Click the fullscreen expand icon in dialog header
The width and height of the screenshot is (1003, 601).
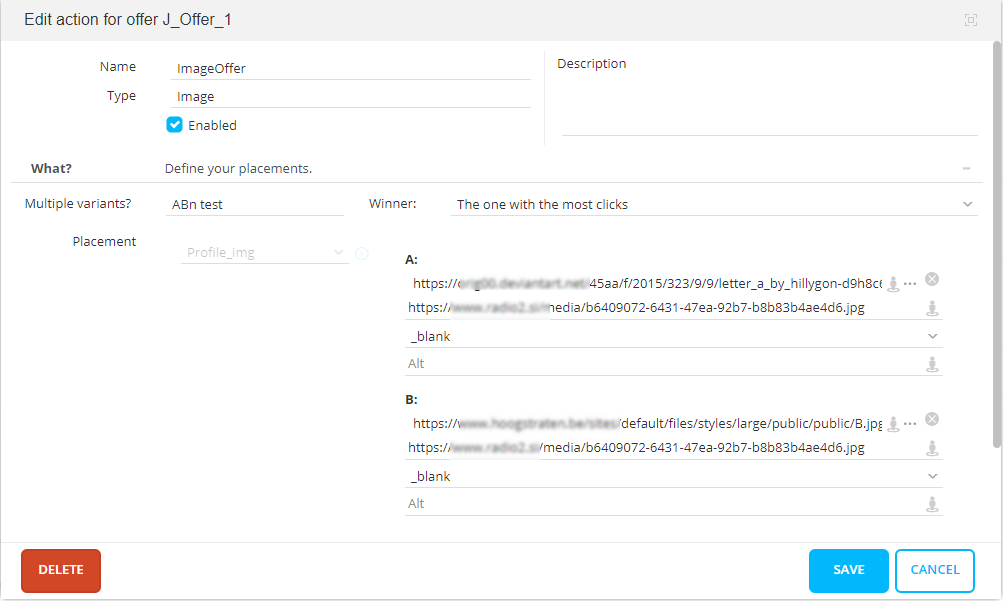coord(970,20)
